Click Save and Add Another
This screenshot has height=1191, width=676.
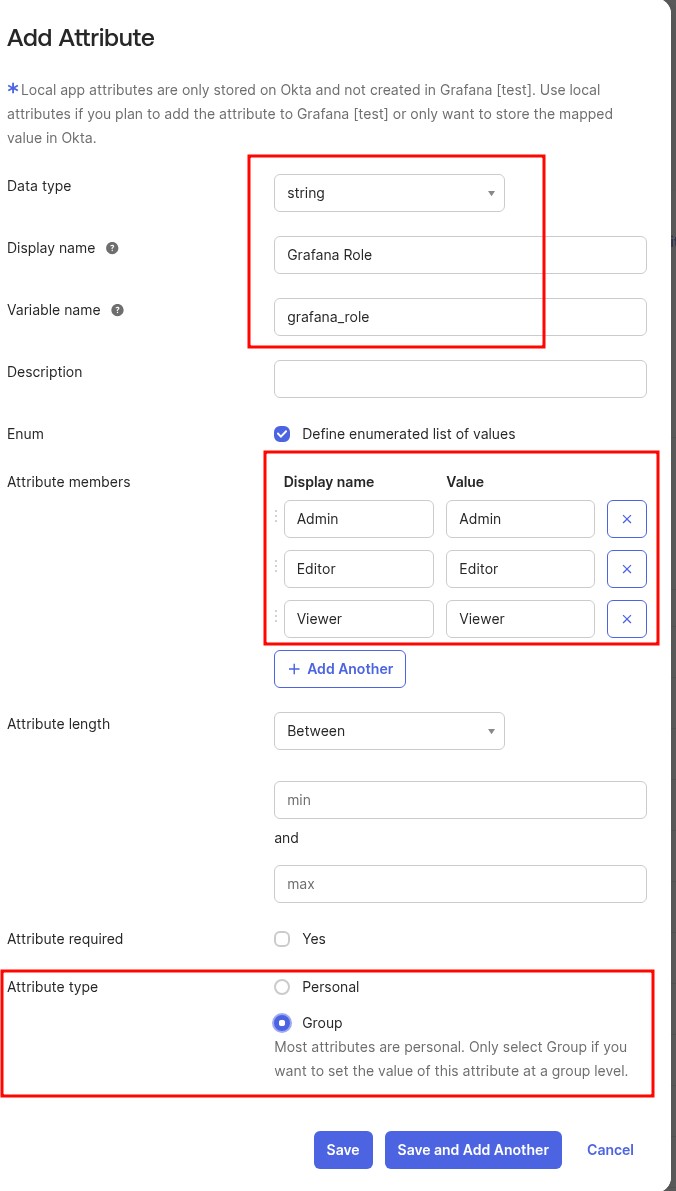(x=473, y=1150)
